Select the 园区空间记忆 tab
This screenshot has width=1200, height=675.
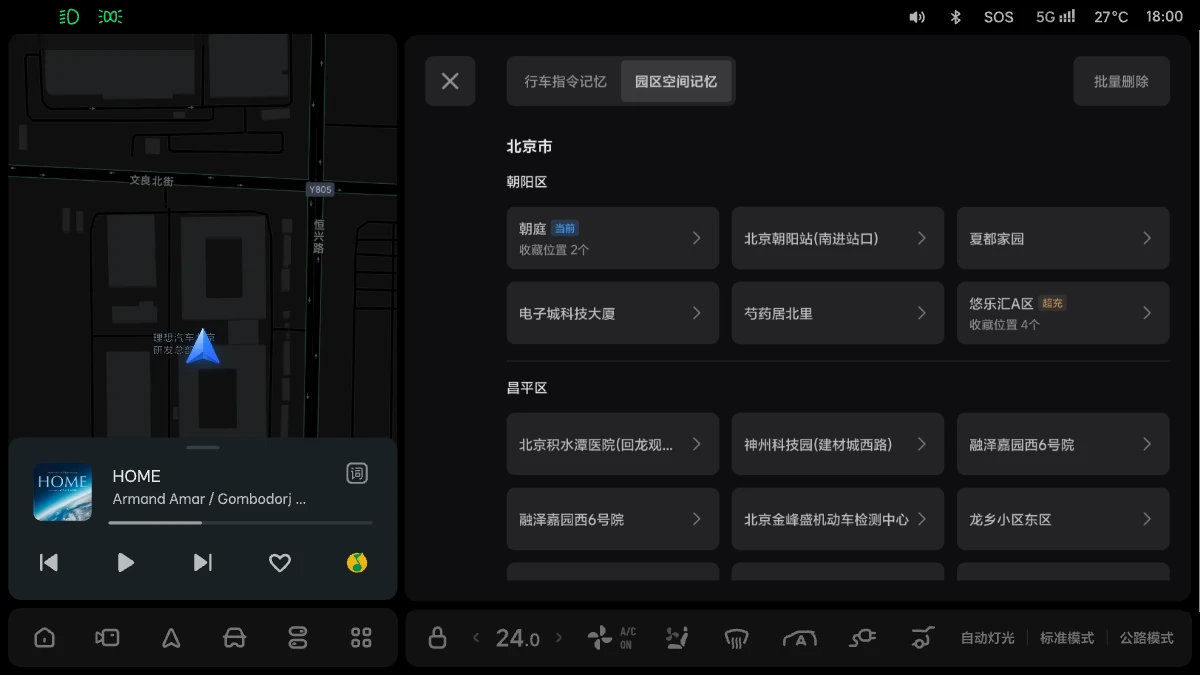coord(676,81)
